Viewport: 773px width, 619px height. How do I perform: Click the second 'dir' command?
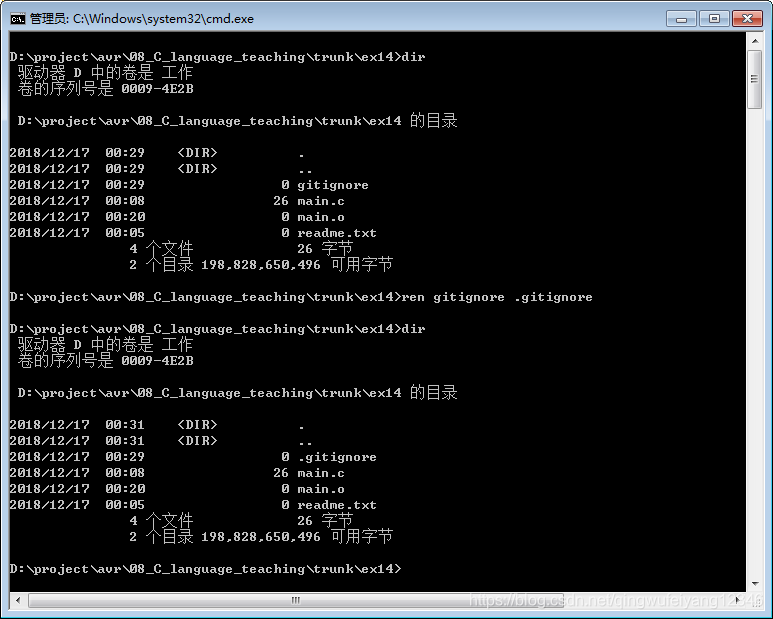pos(413,329)
